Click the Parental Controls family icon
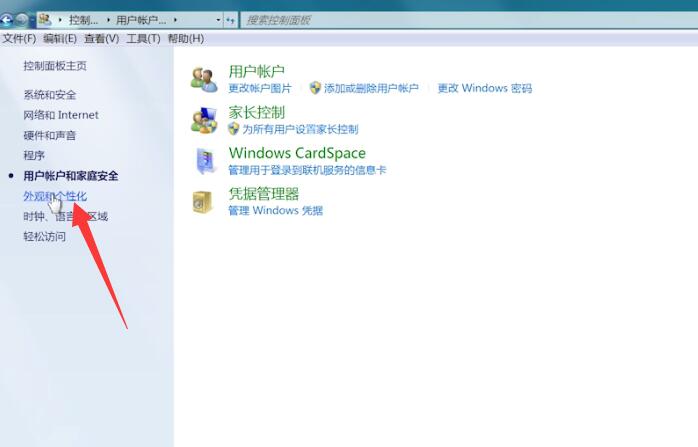 coord(204,120)
